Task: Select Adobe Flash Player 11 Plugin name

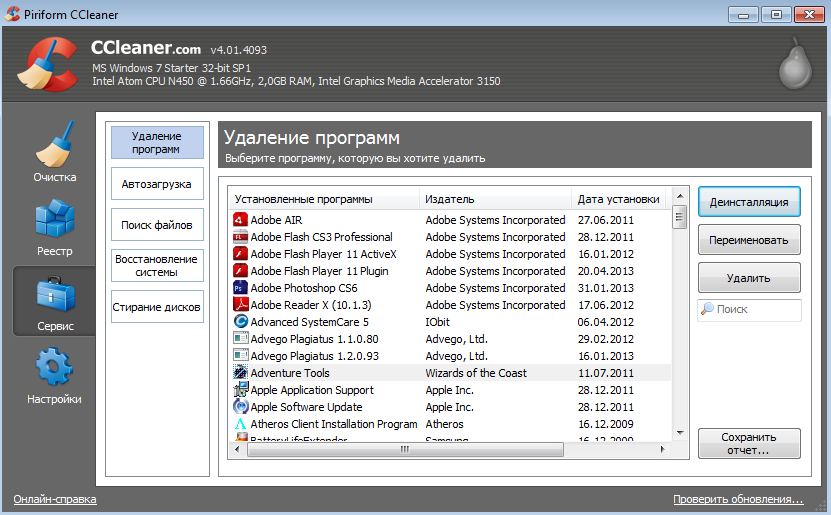Action: (320, 271)
